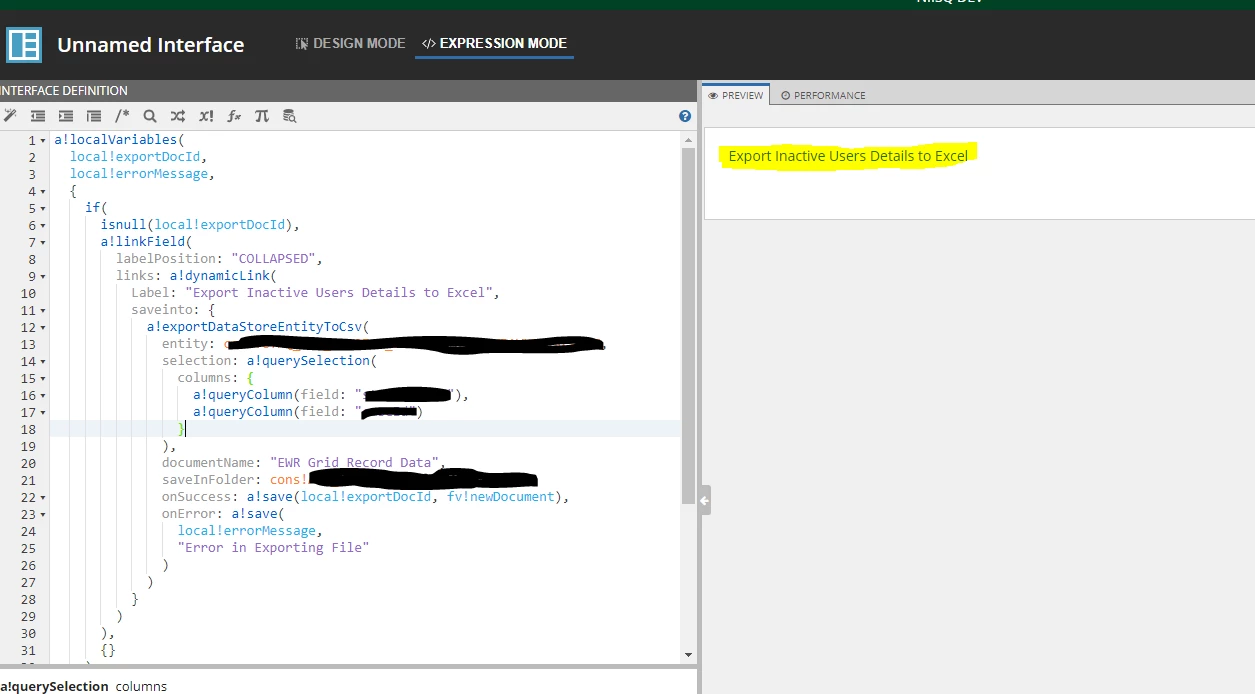1255x694 pixels.
Task: Click the editor scrollbar up arrow
Action: (x=688, y=139)
